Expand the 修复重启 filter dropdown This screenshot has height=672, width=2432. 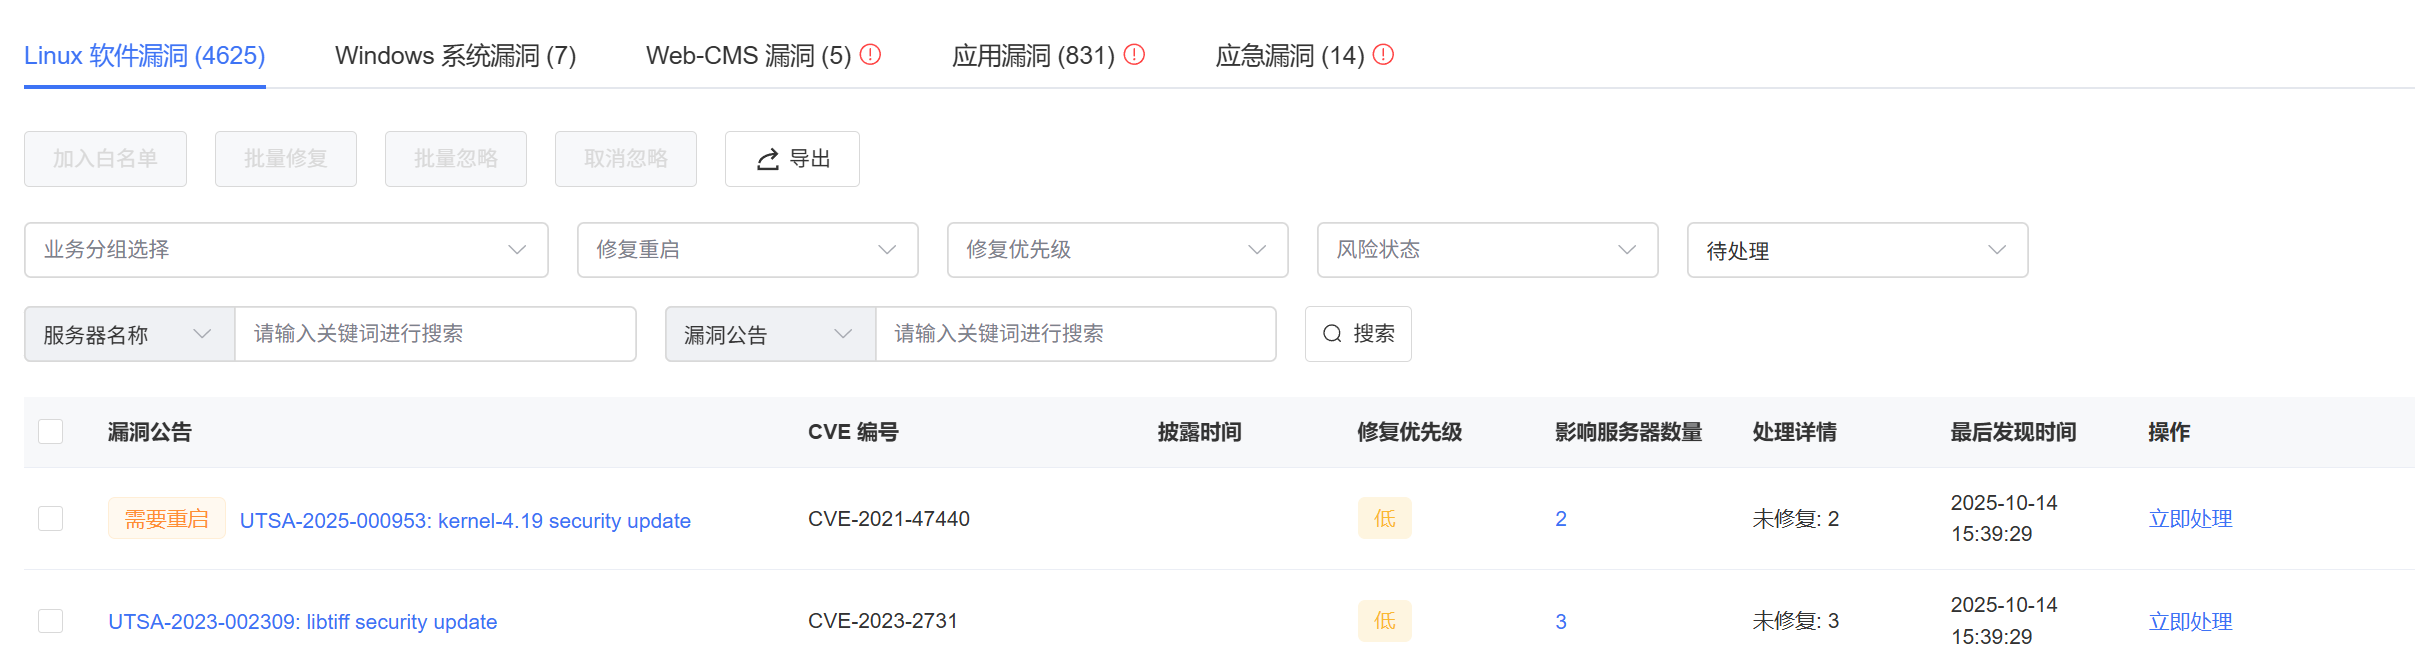(x=747, y=250)
